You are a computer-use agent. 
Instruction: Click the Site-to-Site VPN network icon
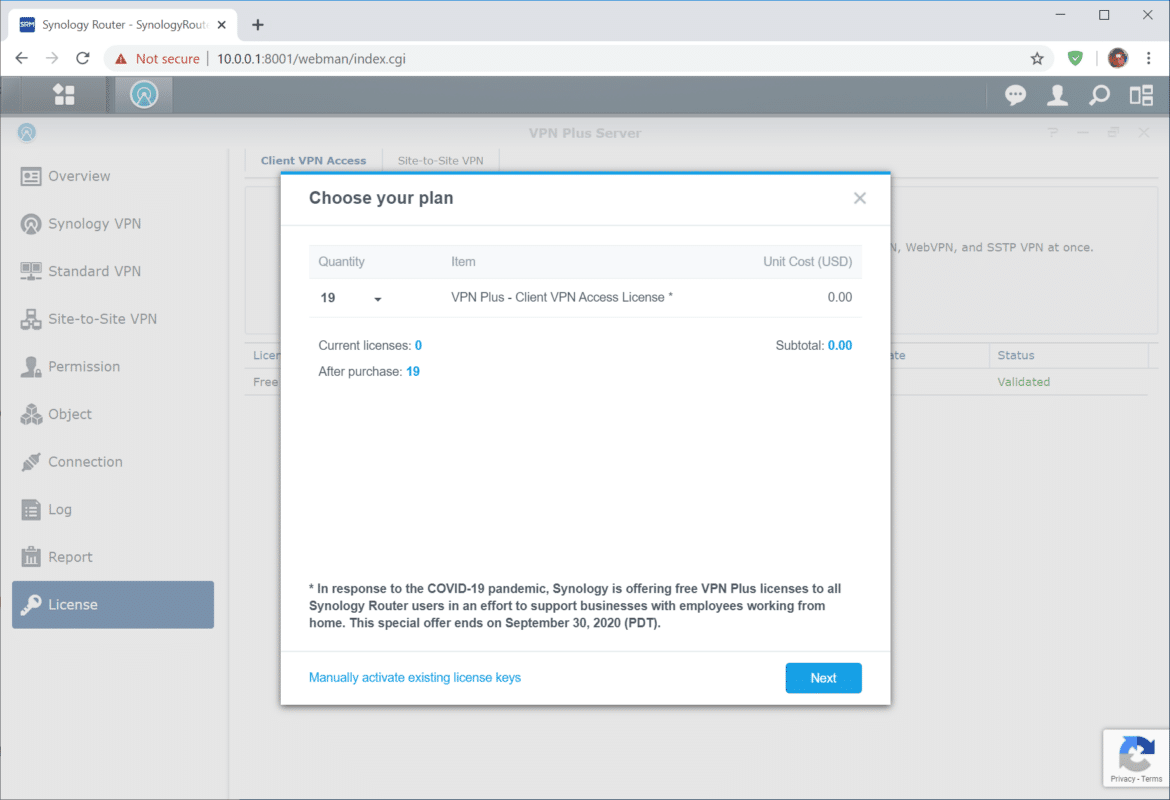point(31,319)
